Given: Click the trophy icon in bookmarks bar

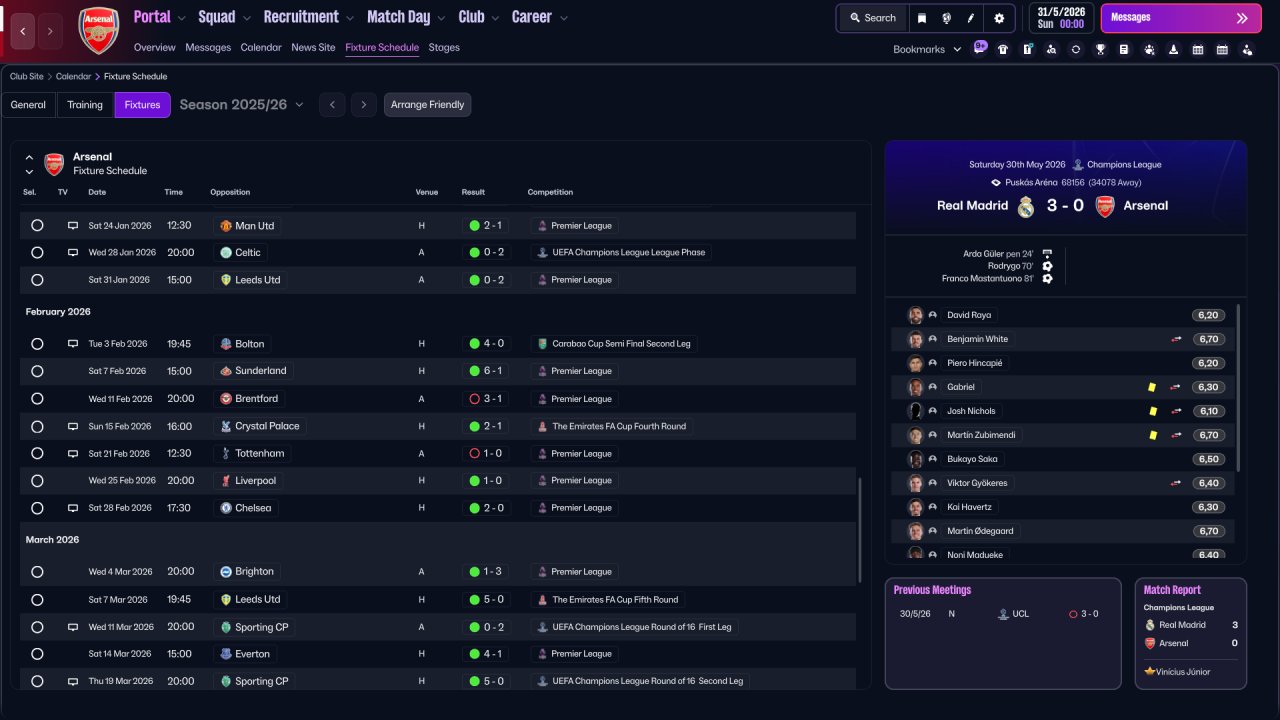Looking at the screenshot, I should [1100, 49].
